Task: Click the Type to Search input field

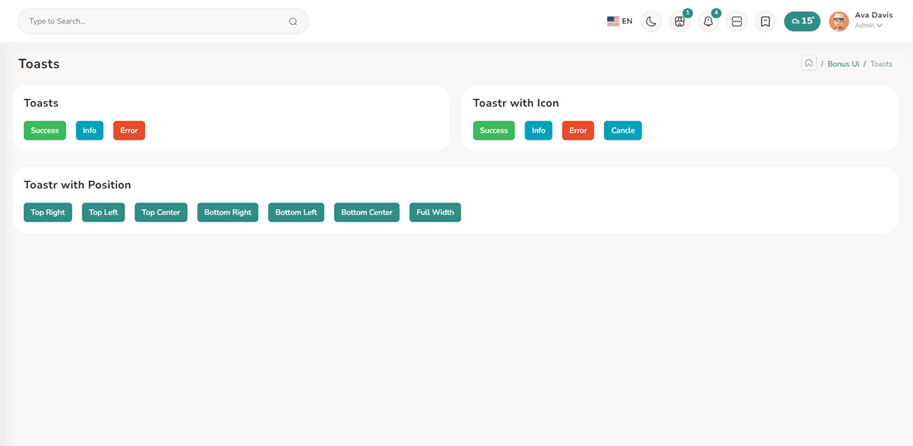Action: [x=150, y=21]
